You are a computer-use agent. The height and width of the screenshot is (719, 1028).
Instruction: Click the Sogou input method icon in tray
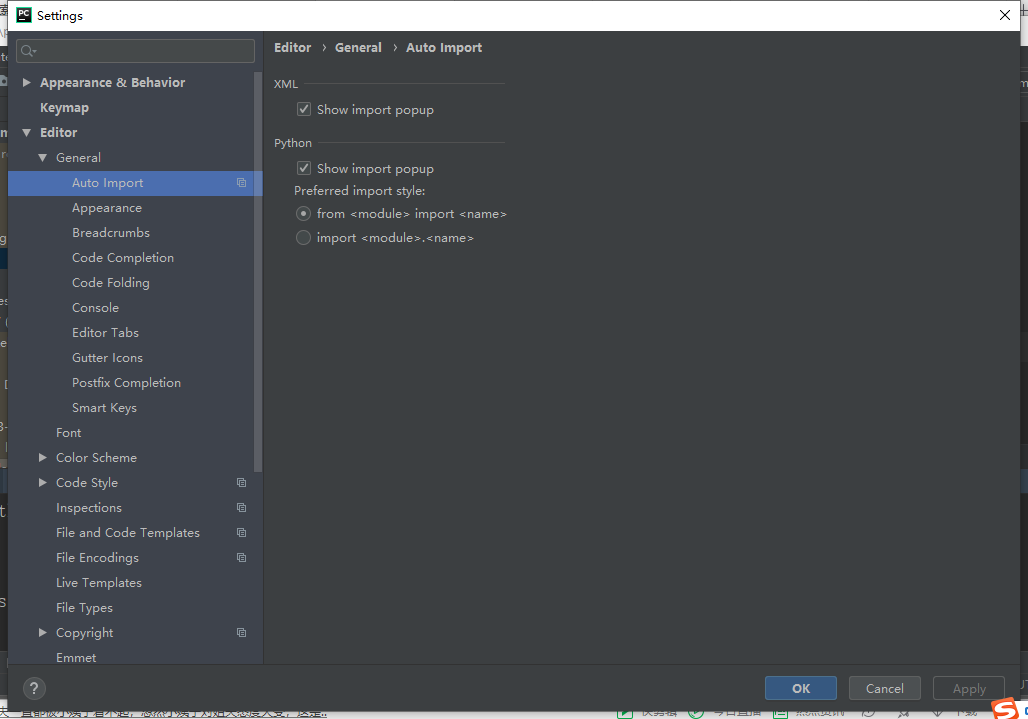pos(1005,709)
